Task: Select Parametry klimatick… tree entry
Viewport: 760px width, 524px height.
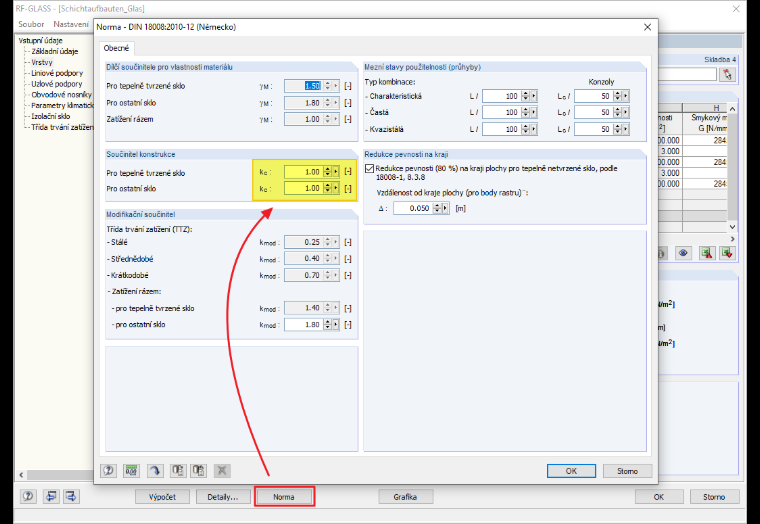Action: [62, 105]
